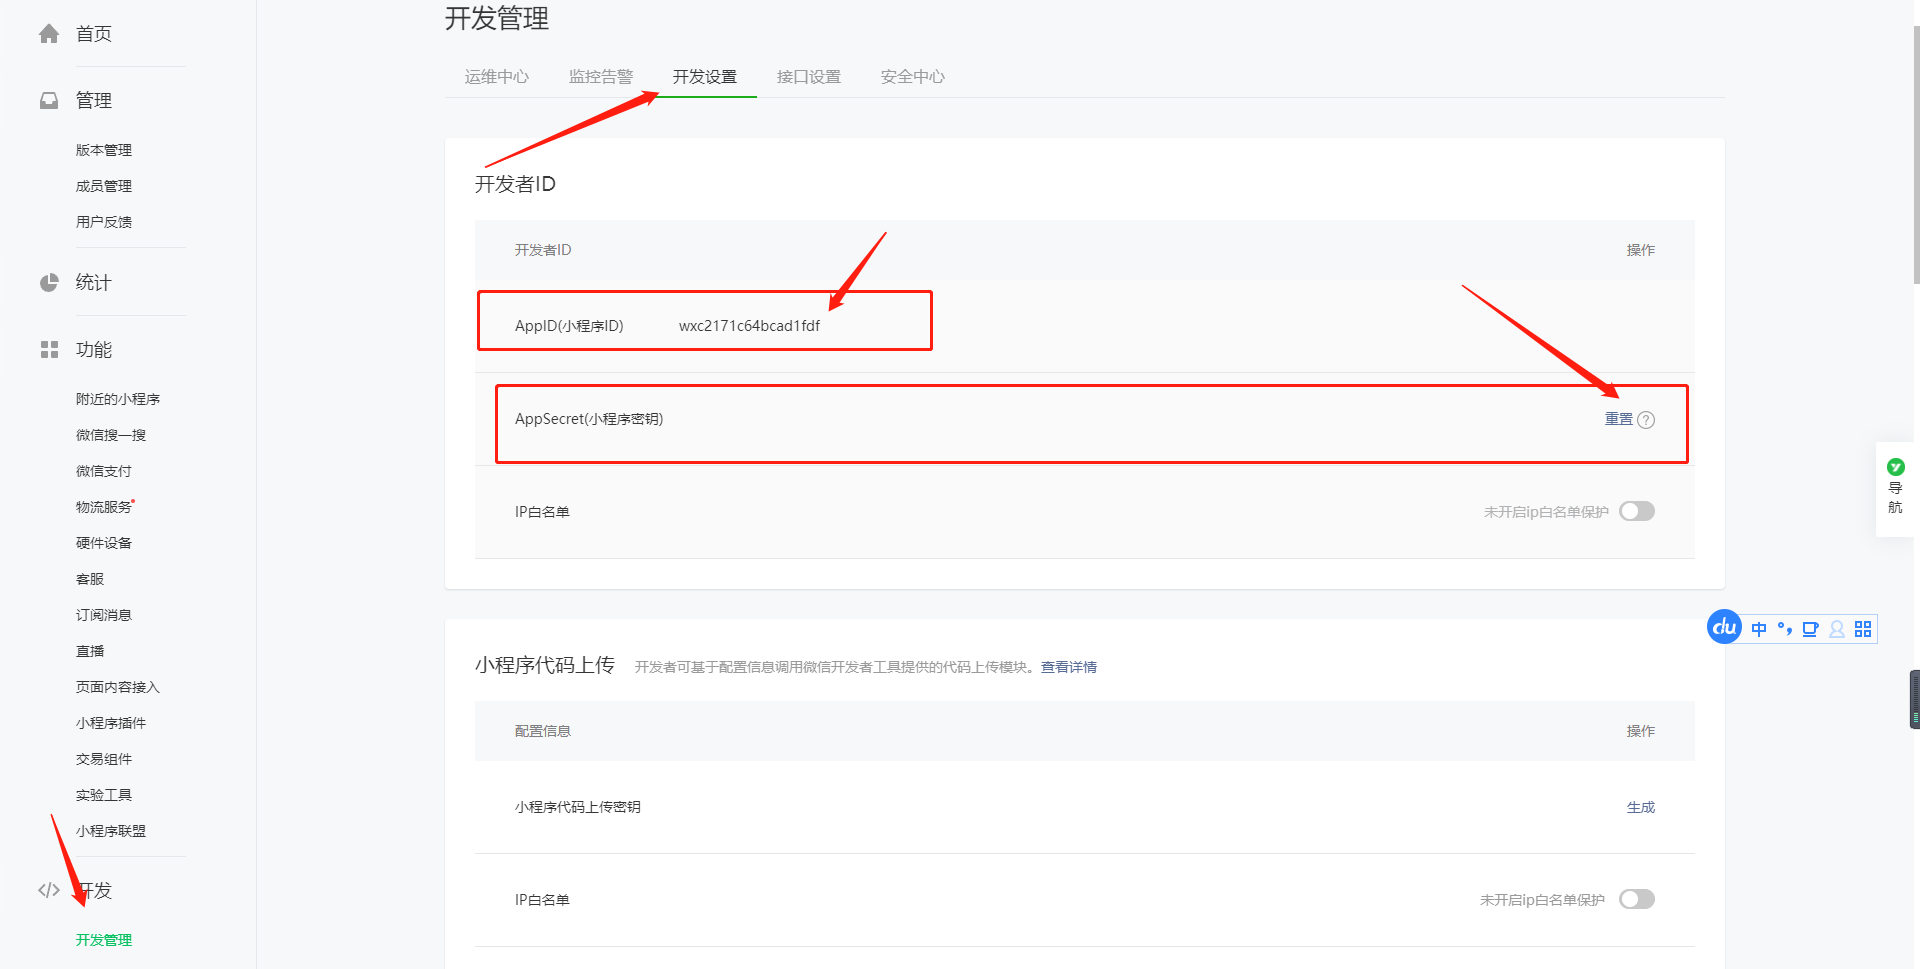The height and width of the screenshot is (969, 1920).
Task: Click the question mark icon next to 重置
Action: 1646,420
